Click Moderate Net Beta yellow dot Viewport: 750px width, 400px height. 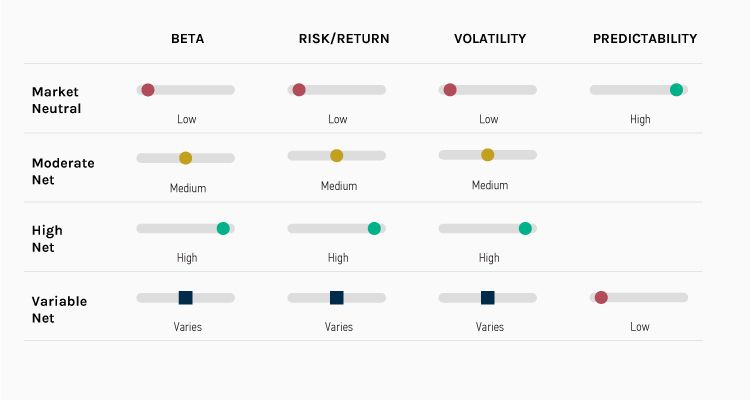pos(185,158)
